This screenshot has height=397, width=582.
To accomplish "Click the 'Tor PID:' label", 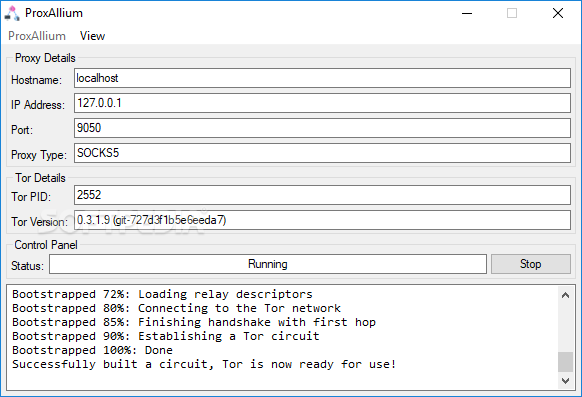I will [x=31, y=197].
